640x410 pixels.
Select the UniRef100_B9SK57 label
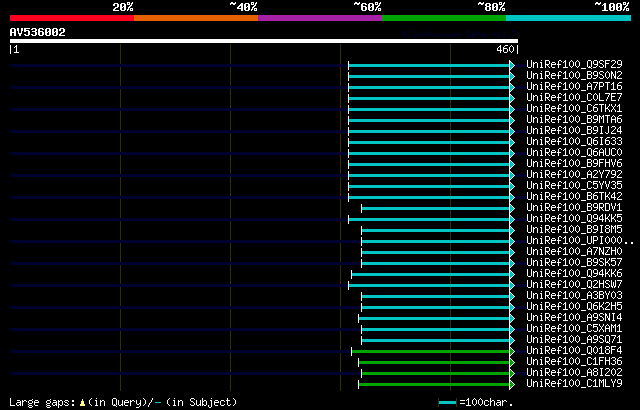click(x=574, y=263)
